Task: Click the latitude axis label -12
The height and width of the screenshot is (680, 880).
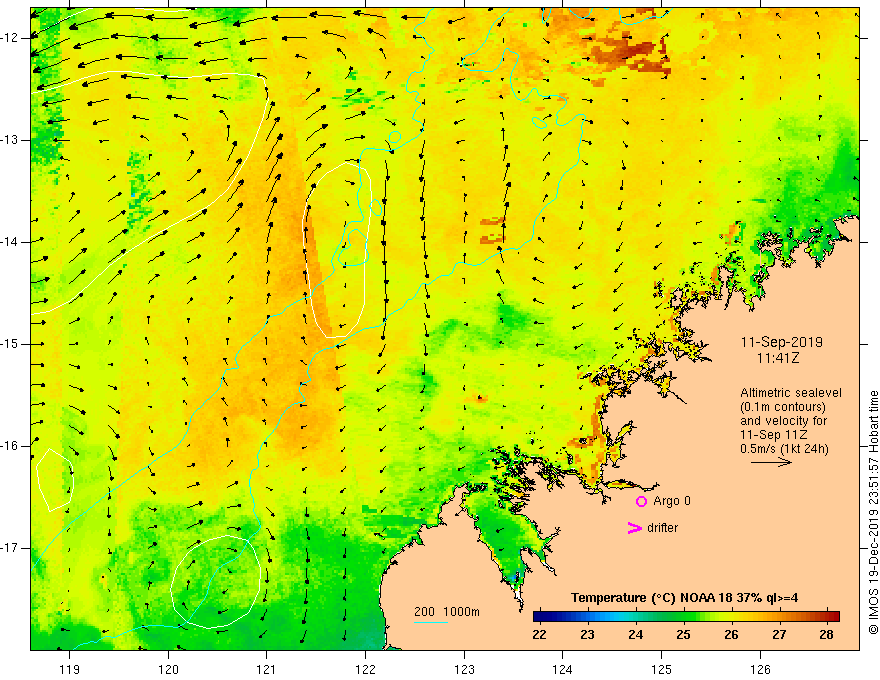Action: pyautogui.click(x=11, y=38)
